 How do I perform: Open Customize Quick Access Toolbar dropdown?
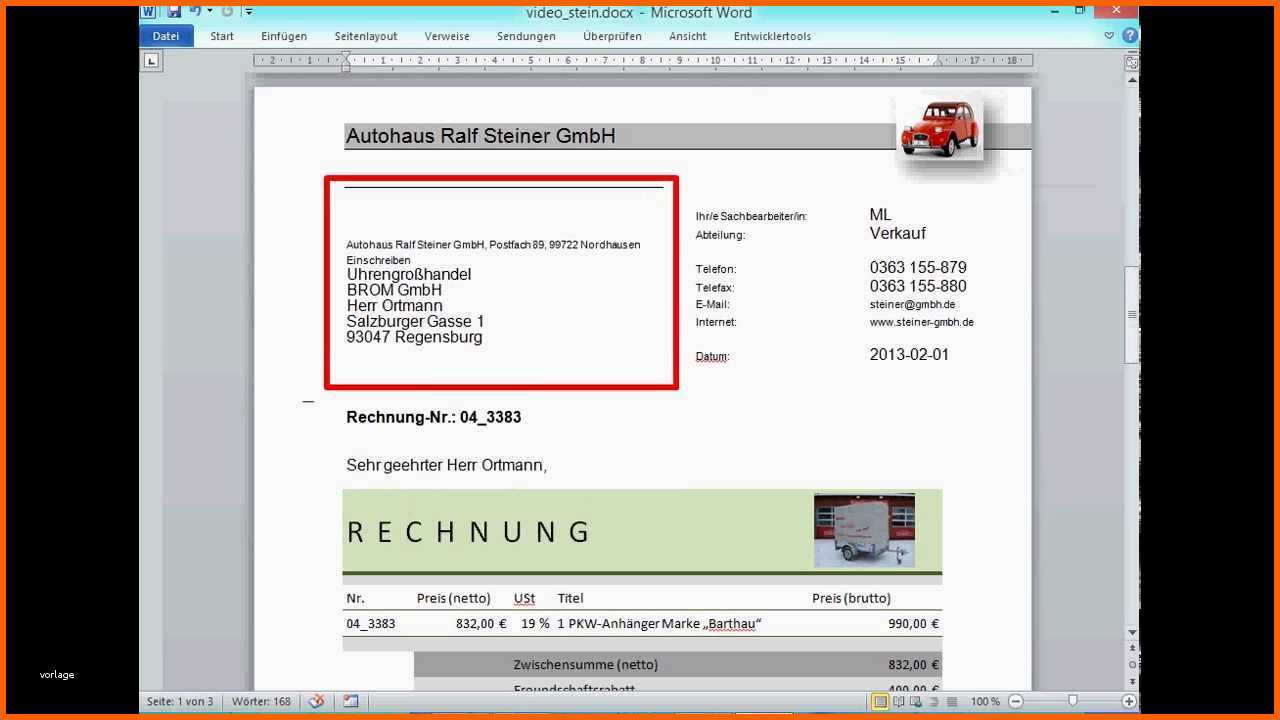(249, 12)
